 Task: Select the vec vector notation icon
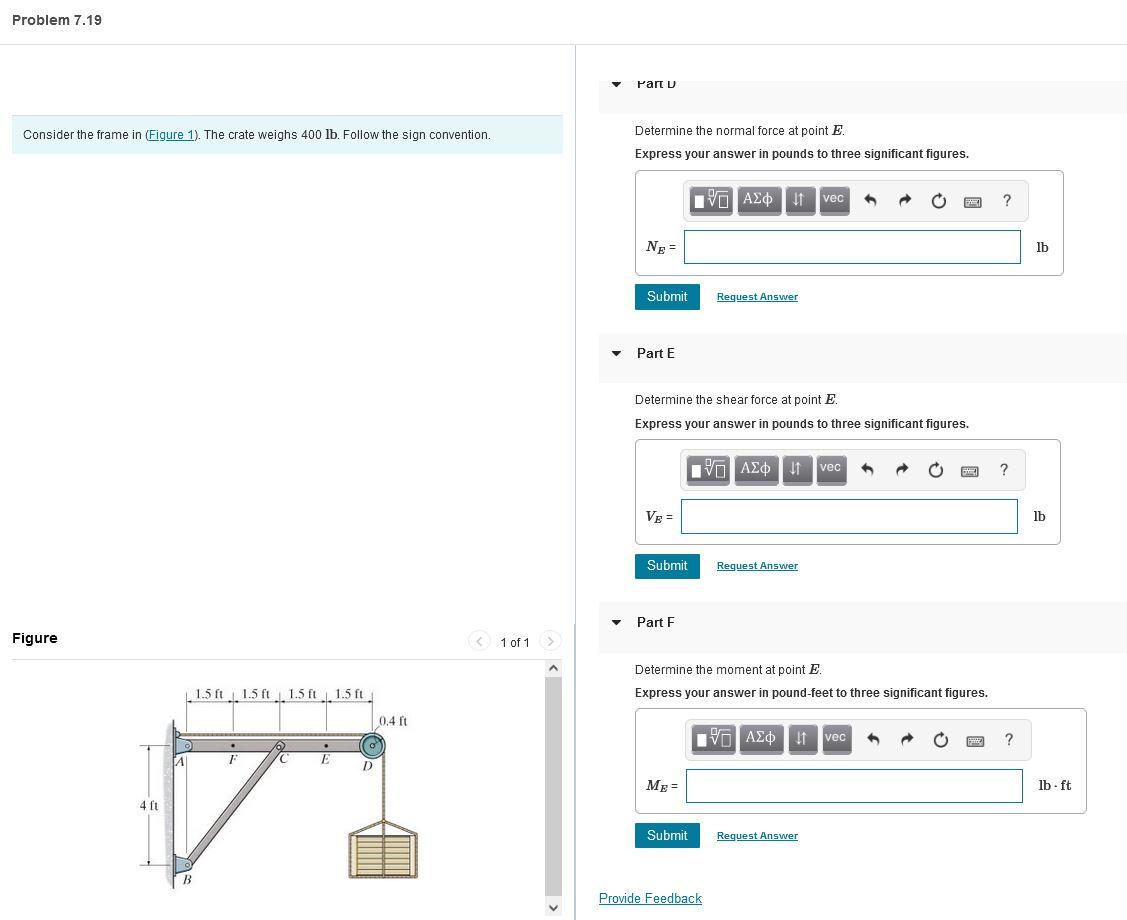pyautogui.click(x=833, y=200)
